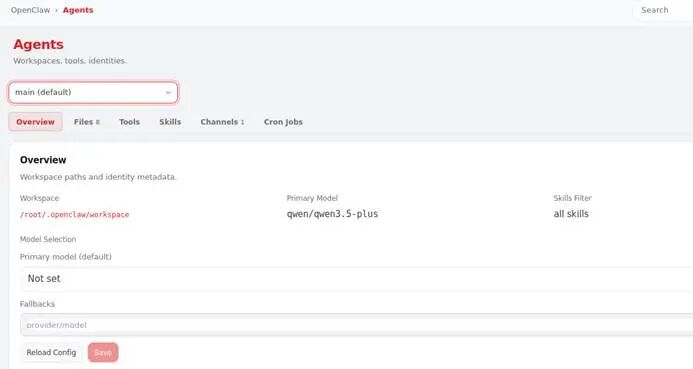Click the Reload Config button
Screen dimensions: 693x369
coord(51,353)
